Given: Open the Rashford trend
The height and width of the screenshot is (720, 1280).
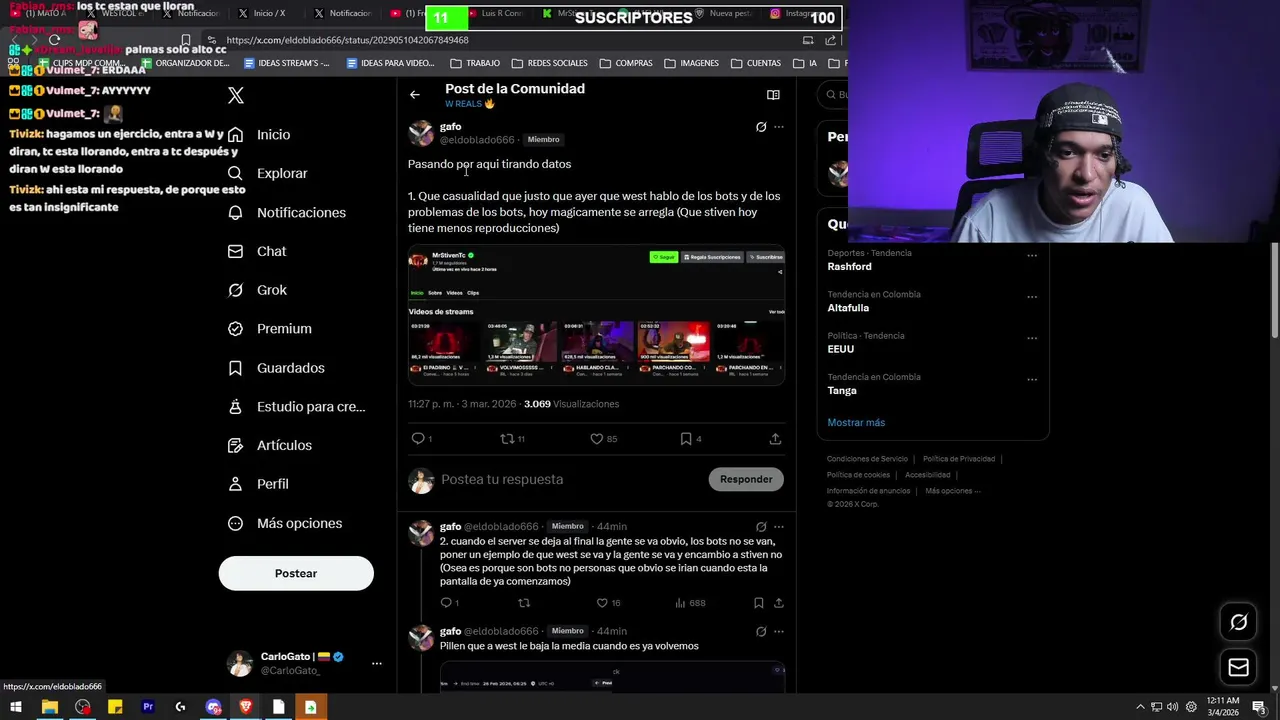Looking at the screenshot, I should click(x=849, y=267).
